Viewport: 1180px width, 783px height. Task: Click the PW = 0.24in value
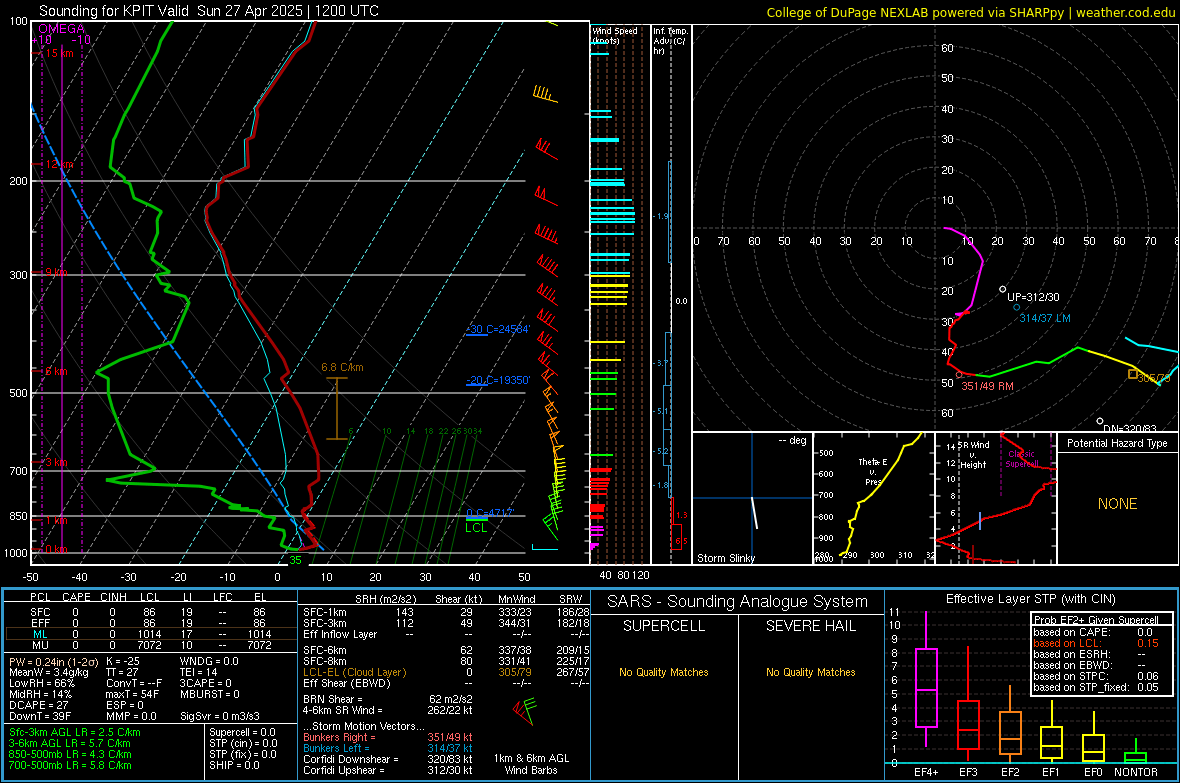[51, 662]
